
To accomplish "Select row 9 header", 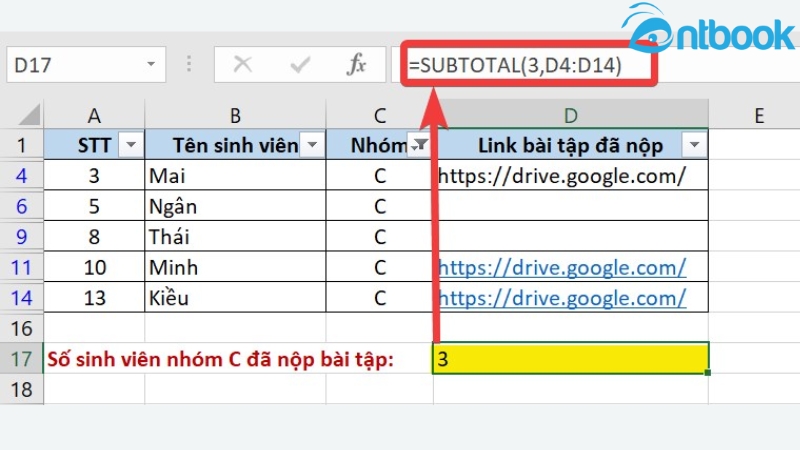I will coord(21,236).
